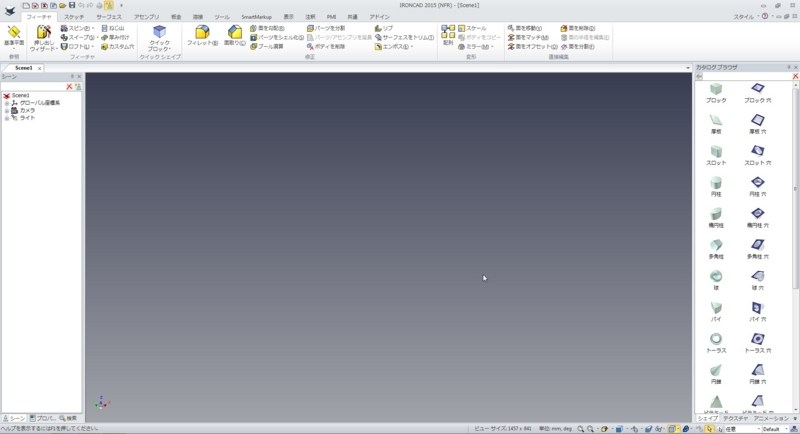Select the ミラー mirror tool
Viewport: 800px width, 434px height.
coord(475,46)
